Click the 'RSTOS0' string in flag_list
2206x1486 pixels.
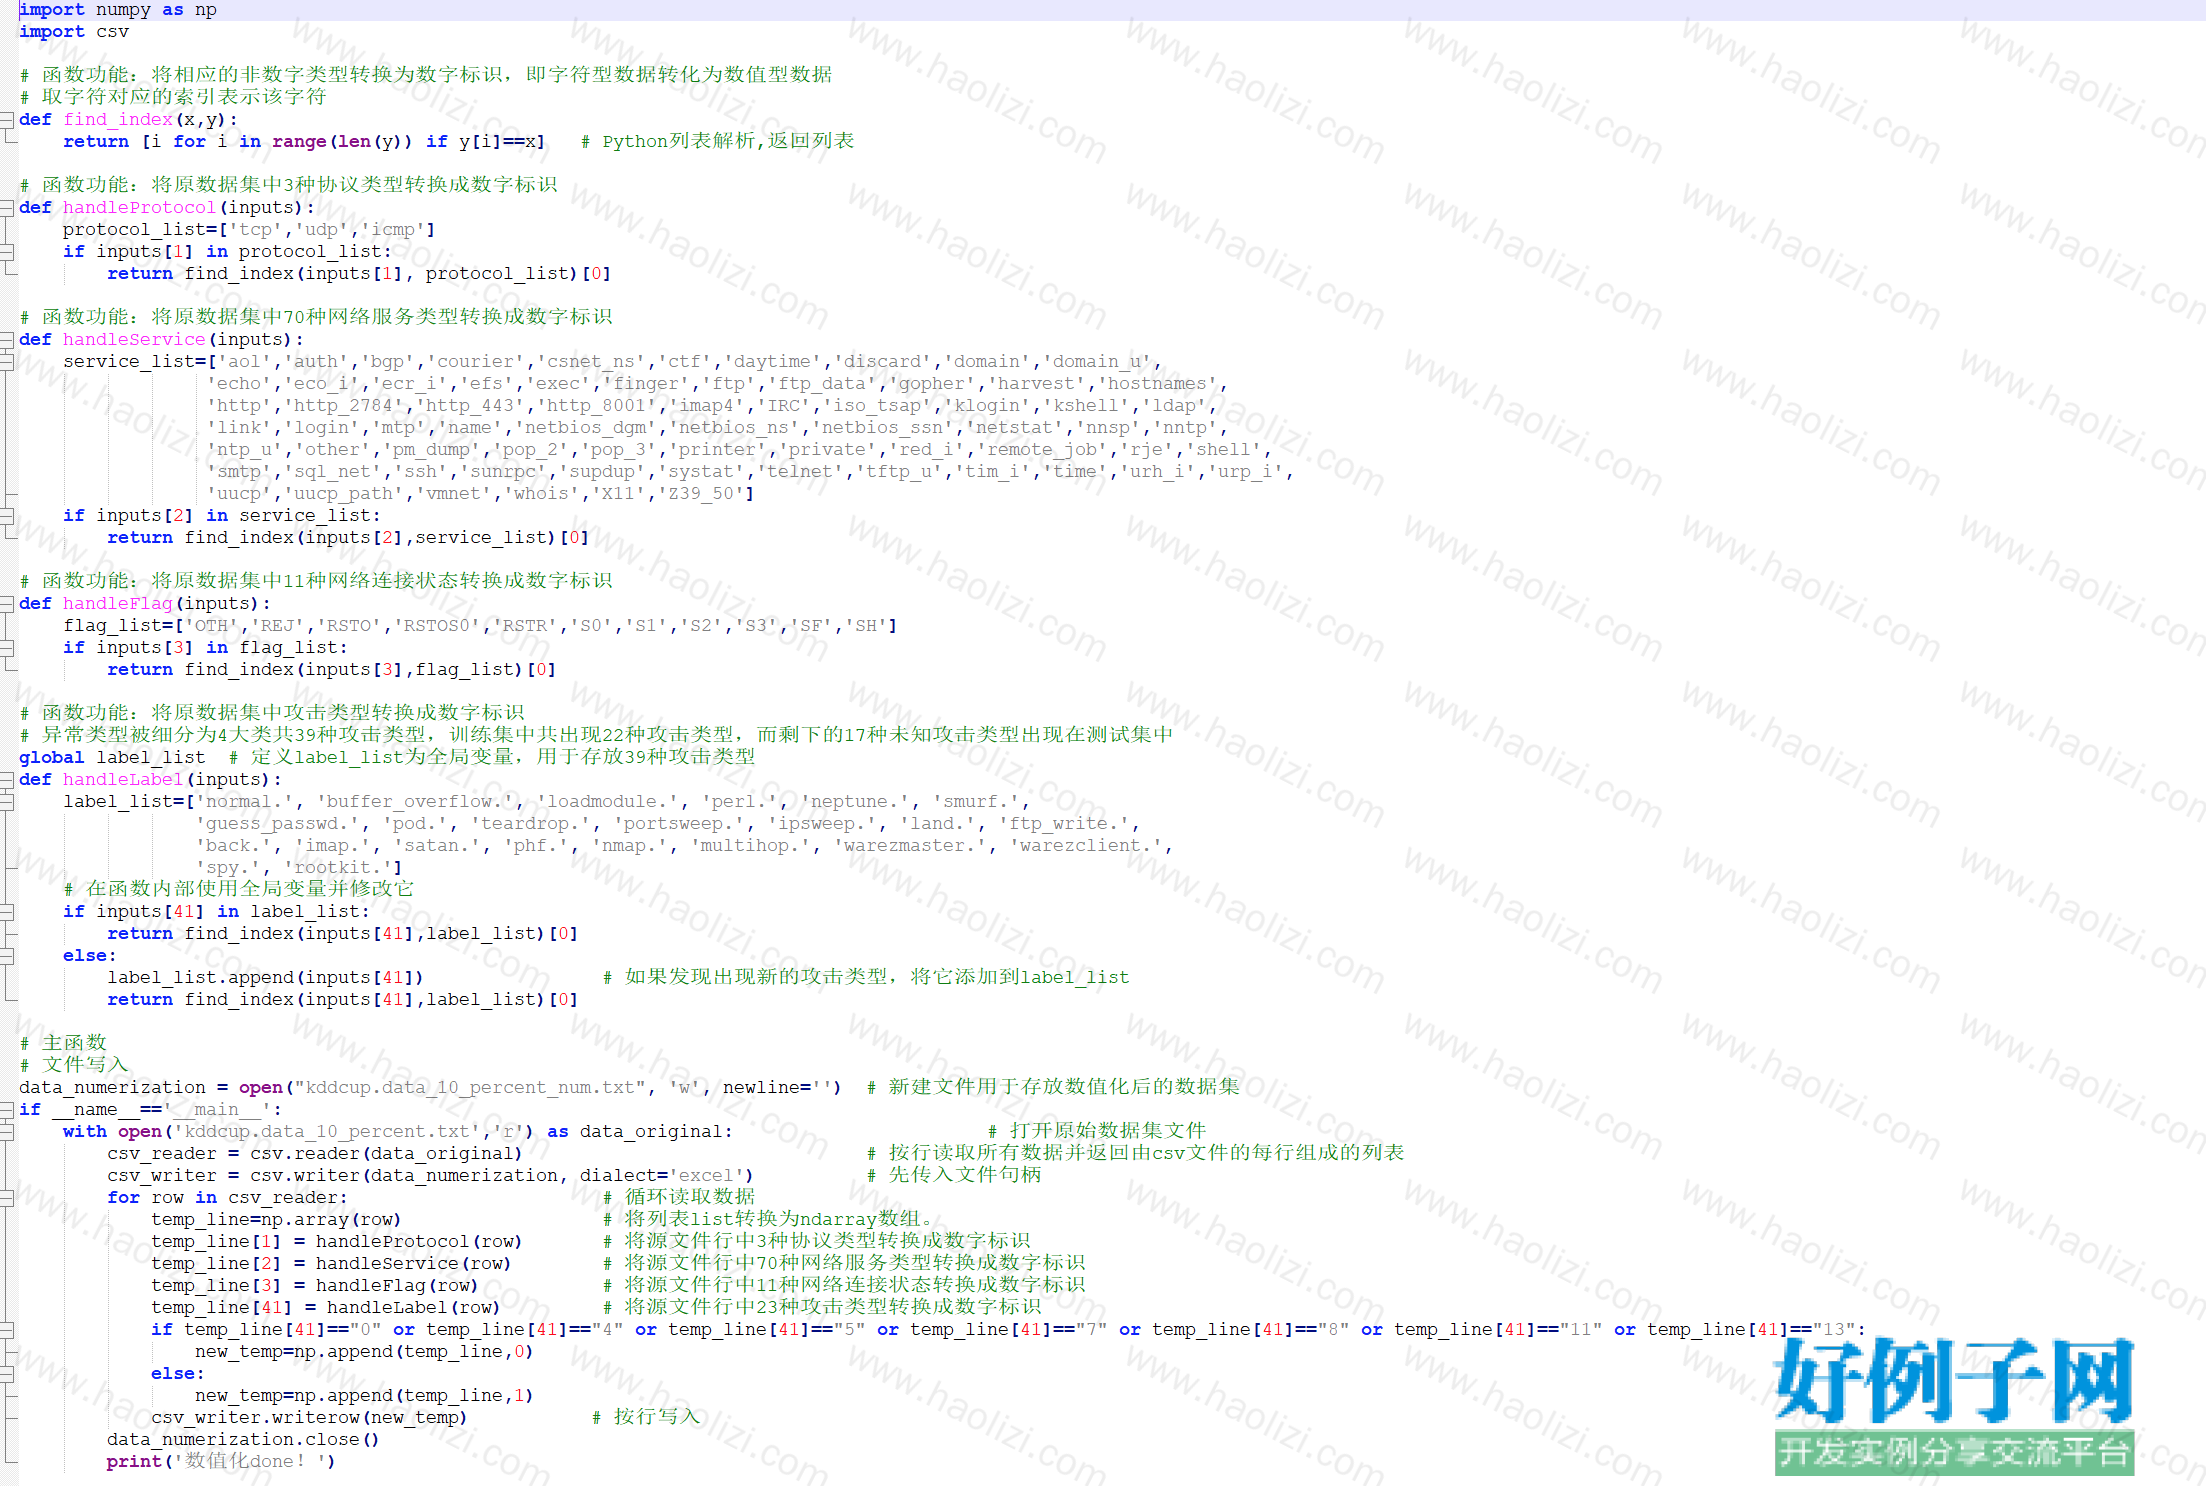(x=437, y=626)
